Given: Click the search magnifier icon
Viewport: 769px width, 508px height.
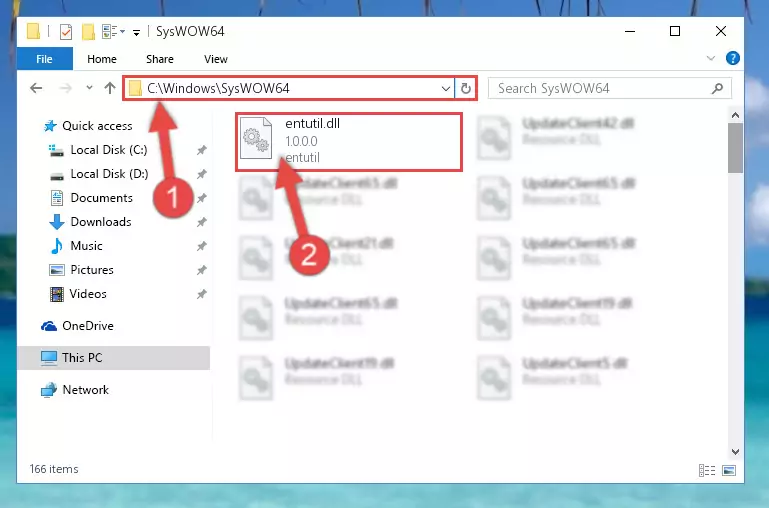Looking at the screenshot, I should coord(718,88).
